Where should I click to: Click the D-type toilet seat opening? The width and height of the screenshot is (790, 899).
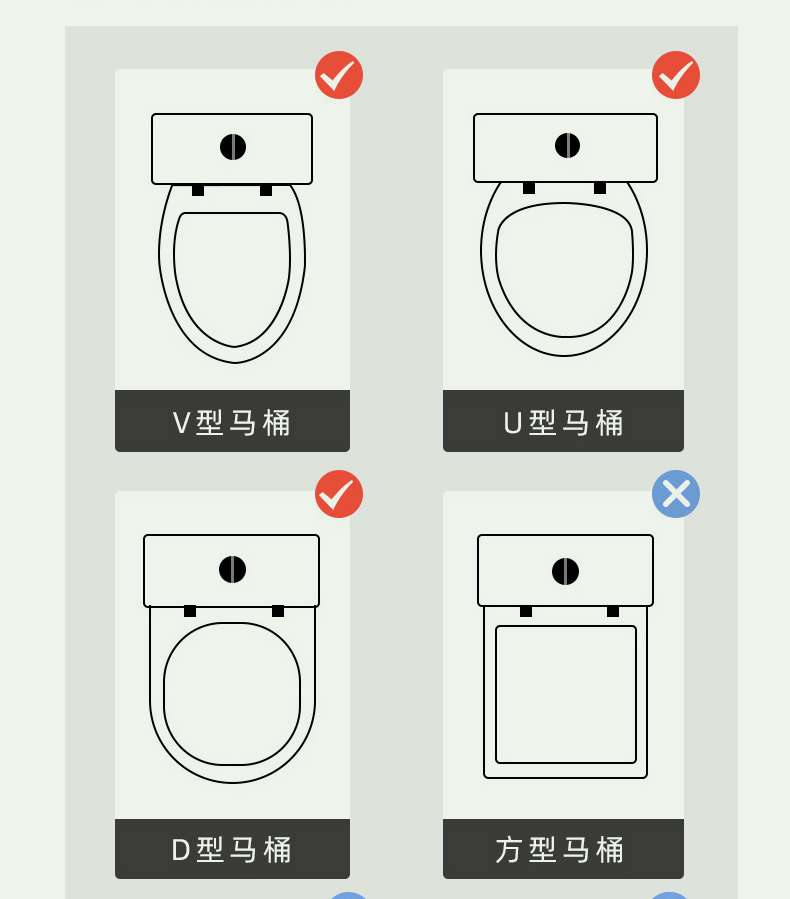click(x=232, y=694)
